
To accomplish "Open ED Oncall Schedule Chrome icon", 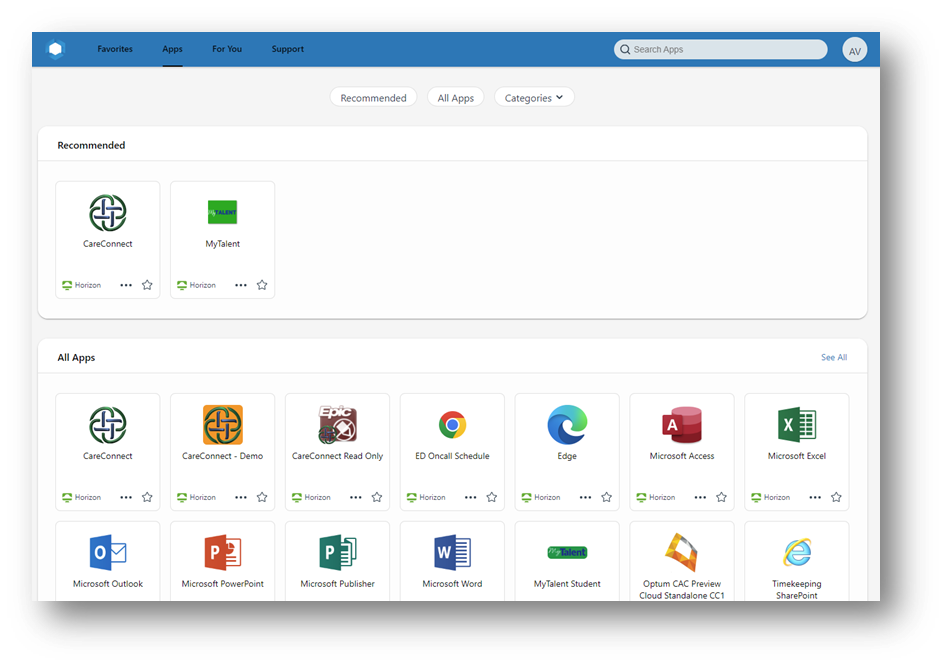I will tap(452, 426).
